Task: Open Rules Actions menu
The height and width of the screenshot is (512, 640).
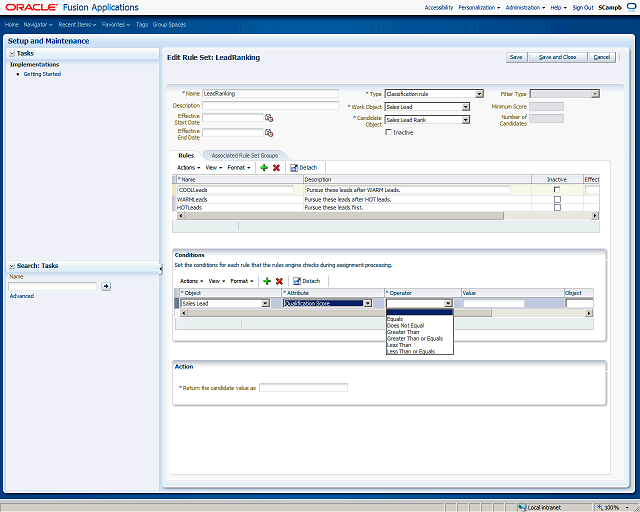Action: (x=188, y=167)
